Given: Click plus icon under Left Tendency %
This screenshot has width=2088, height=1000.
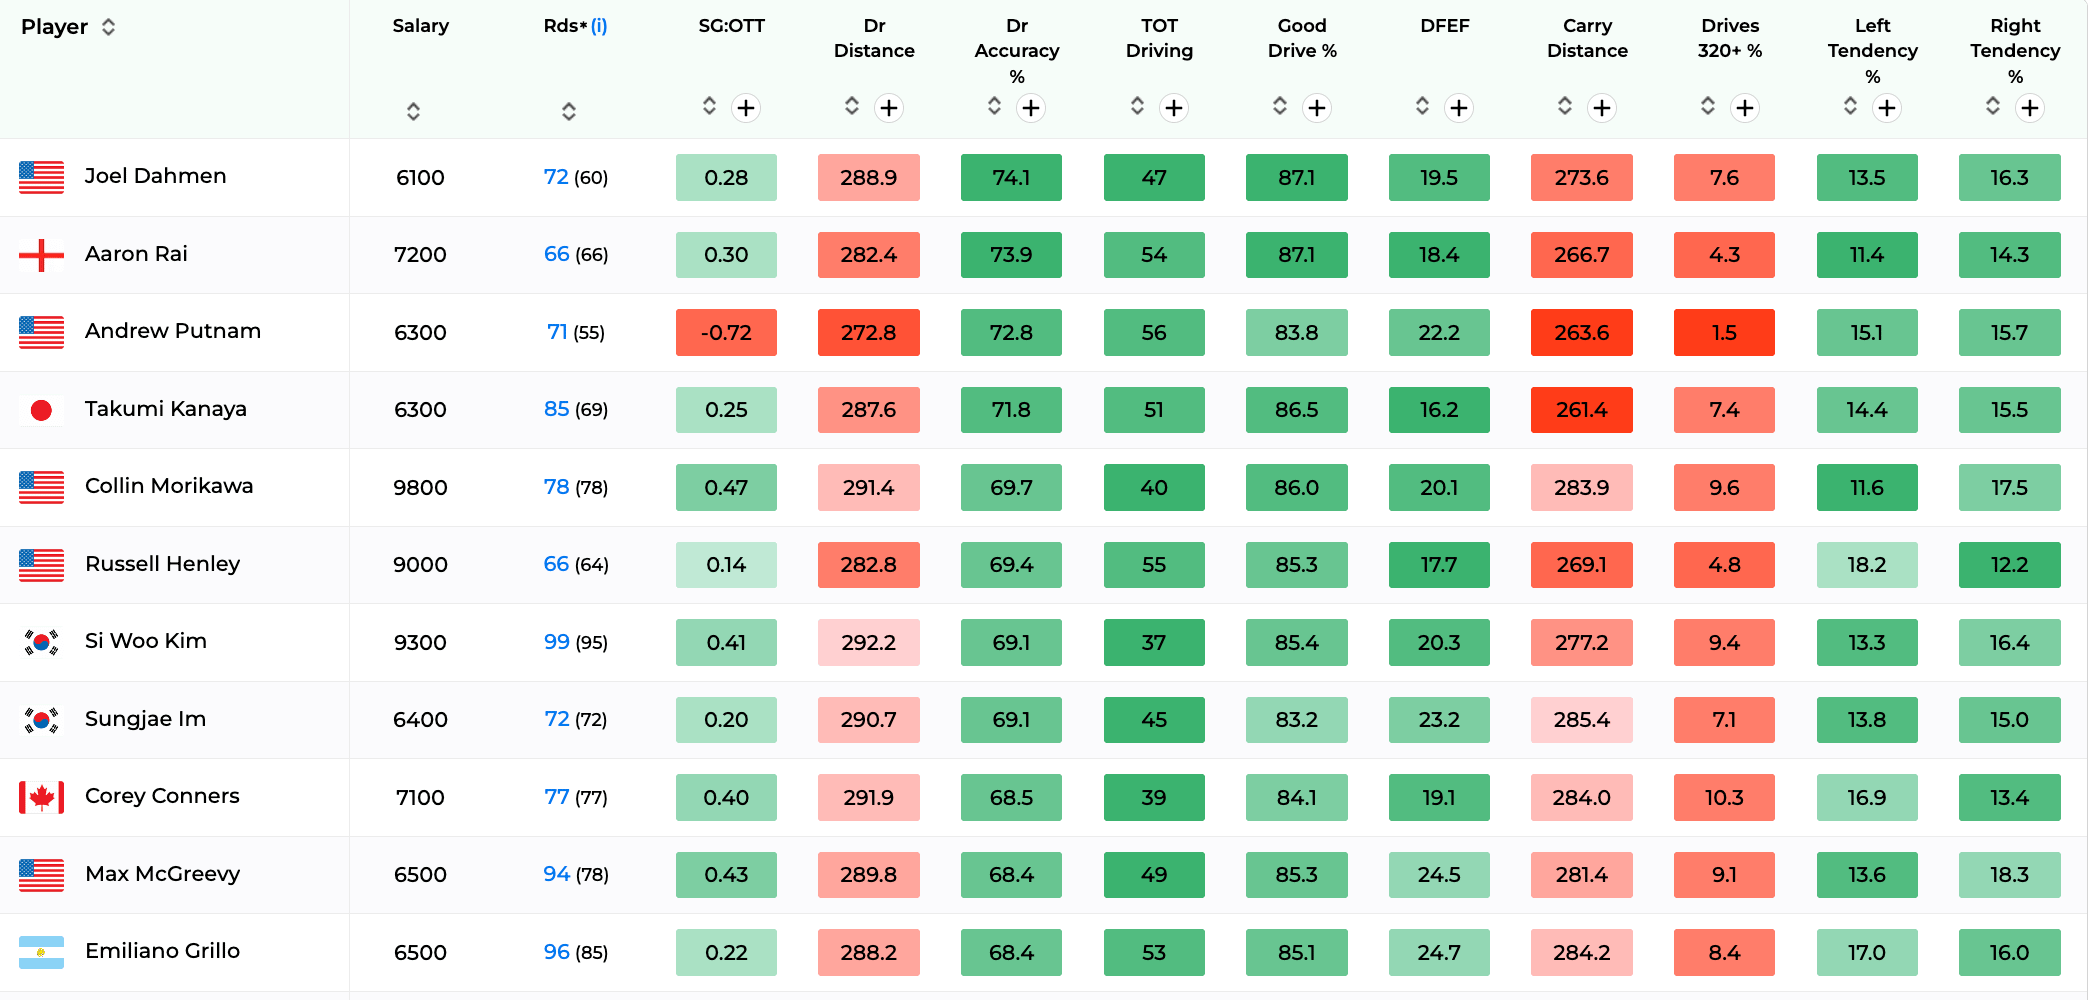Looking at the screenshot, I should pos(1887,108).
